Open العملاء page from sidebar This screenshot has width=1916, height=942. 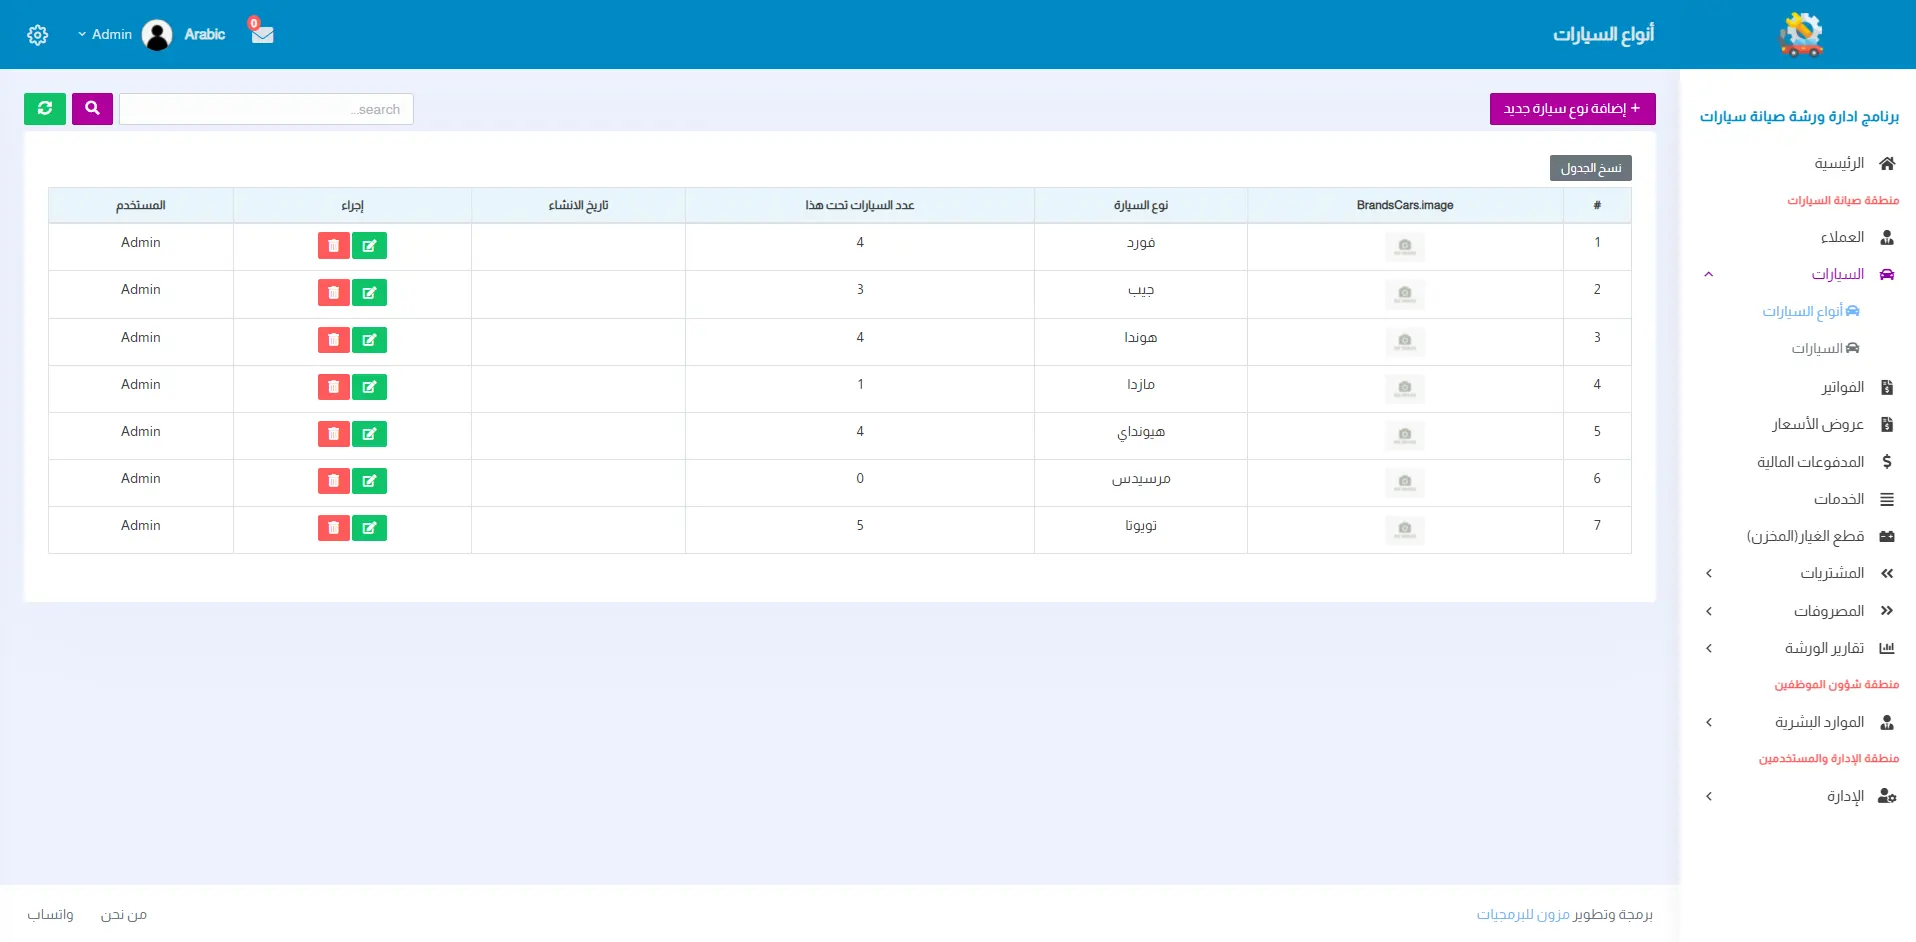coord(1842,237)
